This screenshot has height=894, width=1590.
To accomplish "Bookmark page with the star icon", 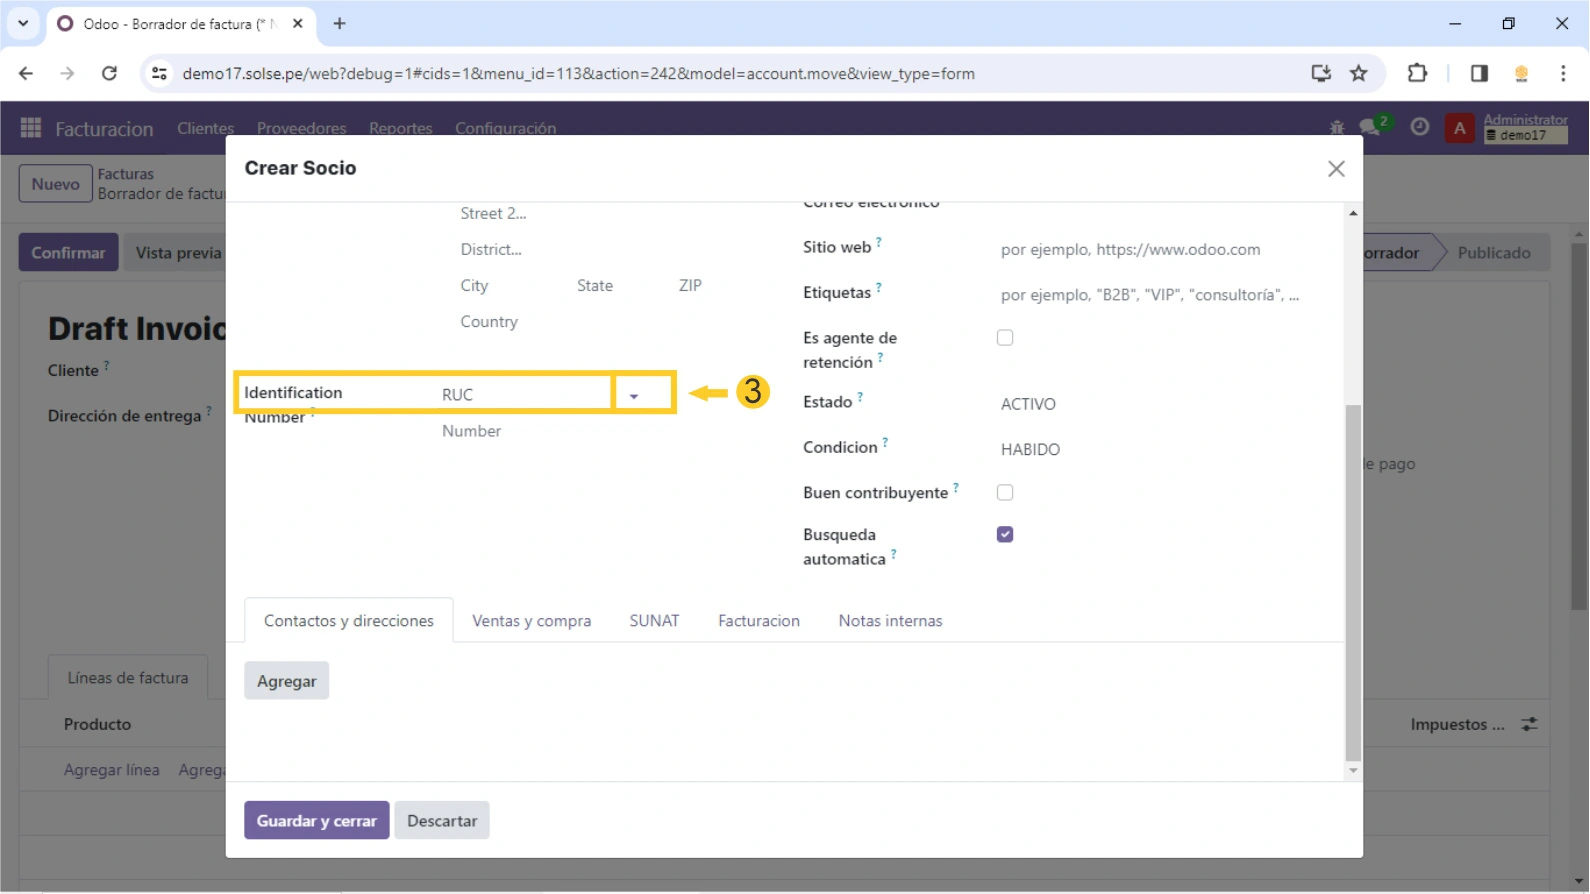I will pos(1358,73).
